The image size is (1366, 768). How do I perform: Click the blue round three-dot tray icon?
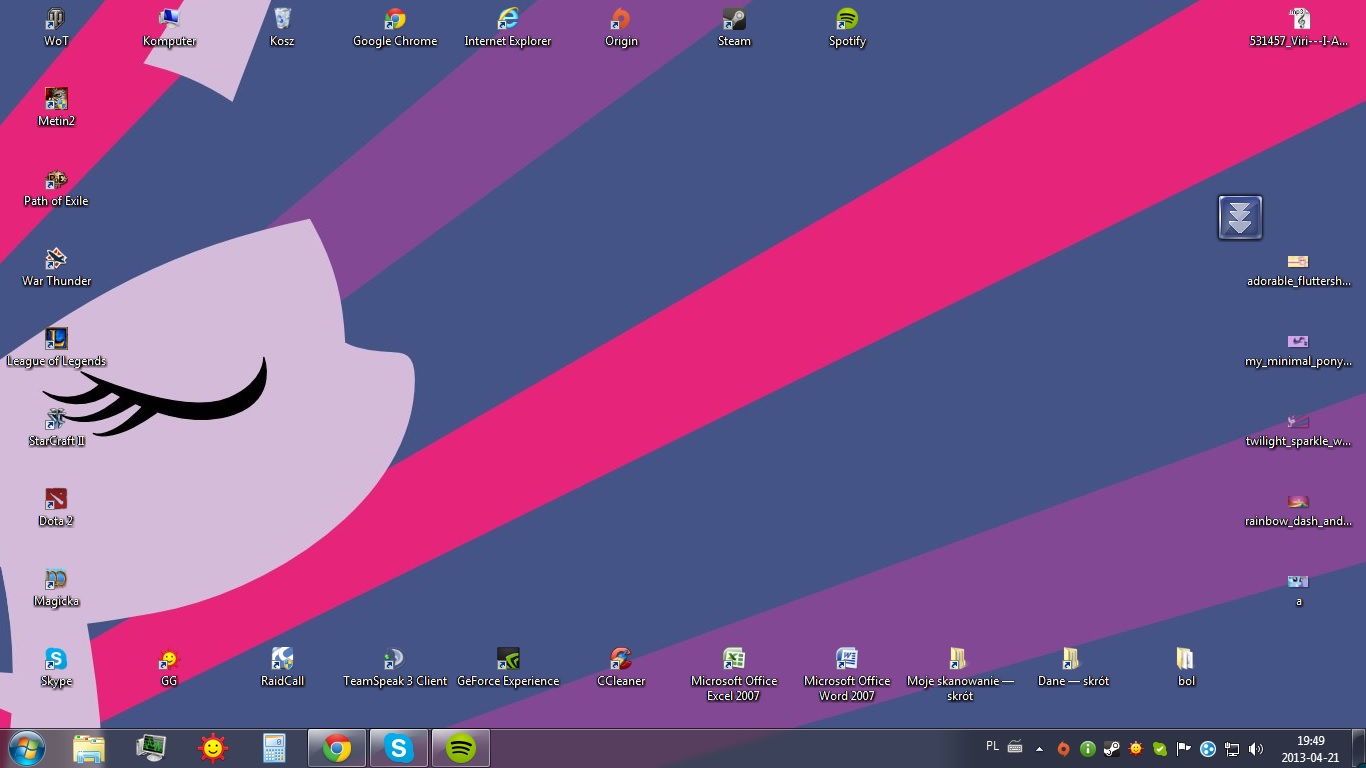[x=1208, y=748]
